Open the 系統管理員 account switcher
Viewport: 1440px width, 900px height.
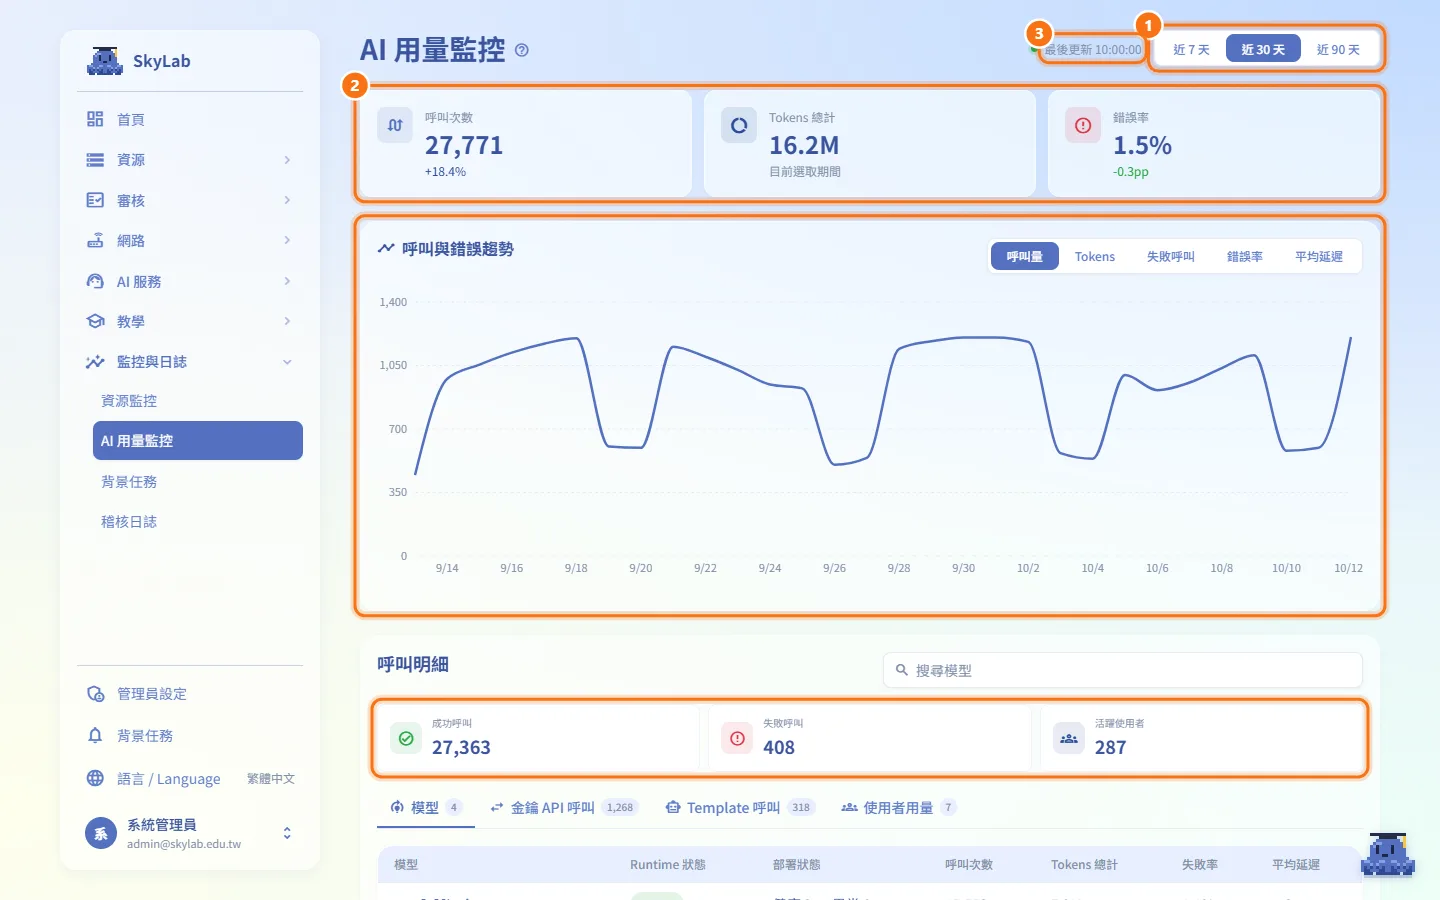tap(287, 833)
